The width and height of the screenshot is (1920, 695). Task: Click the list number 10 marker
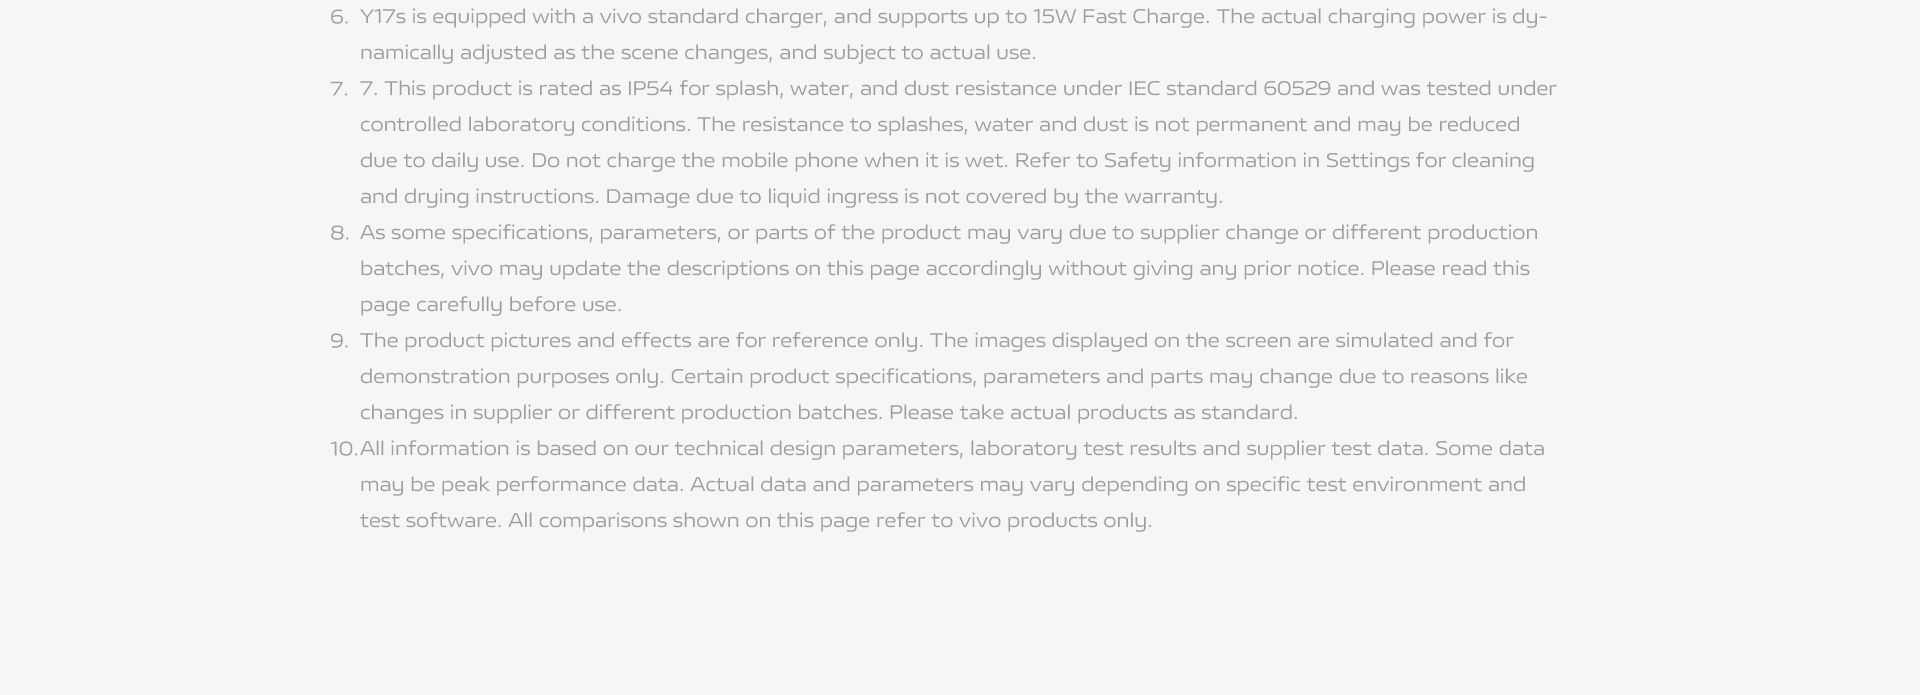pos(343,449)
